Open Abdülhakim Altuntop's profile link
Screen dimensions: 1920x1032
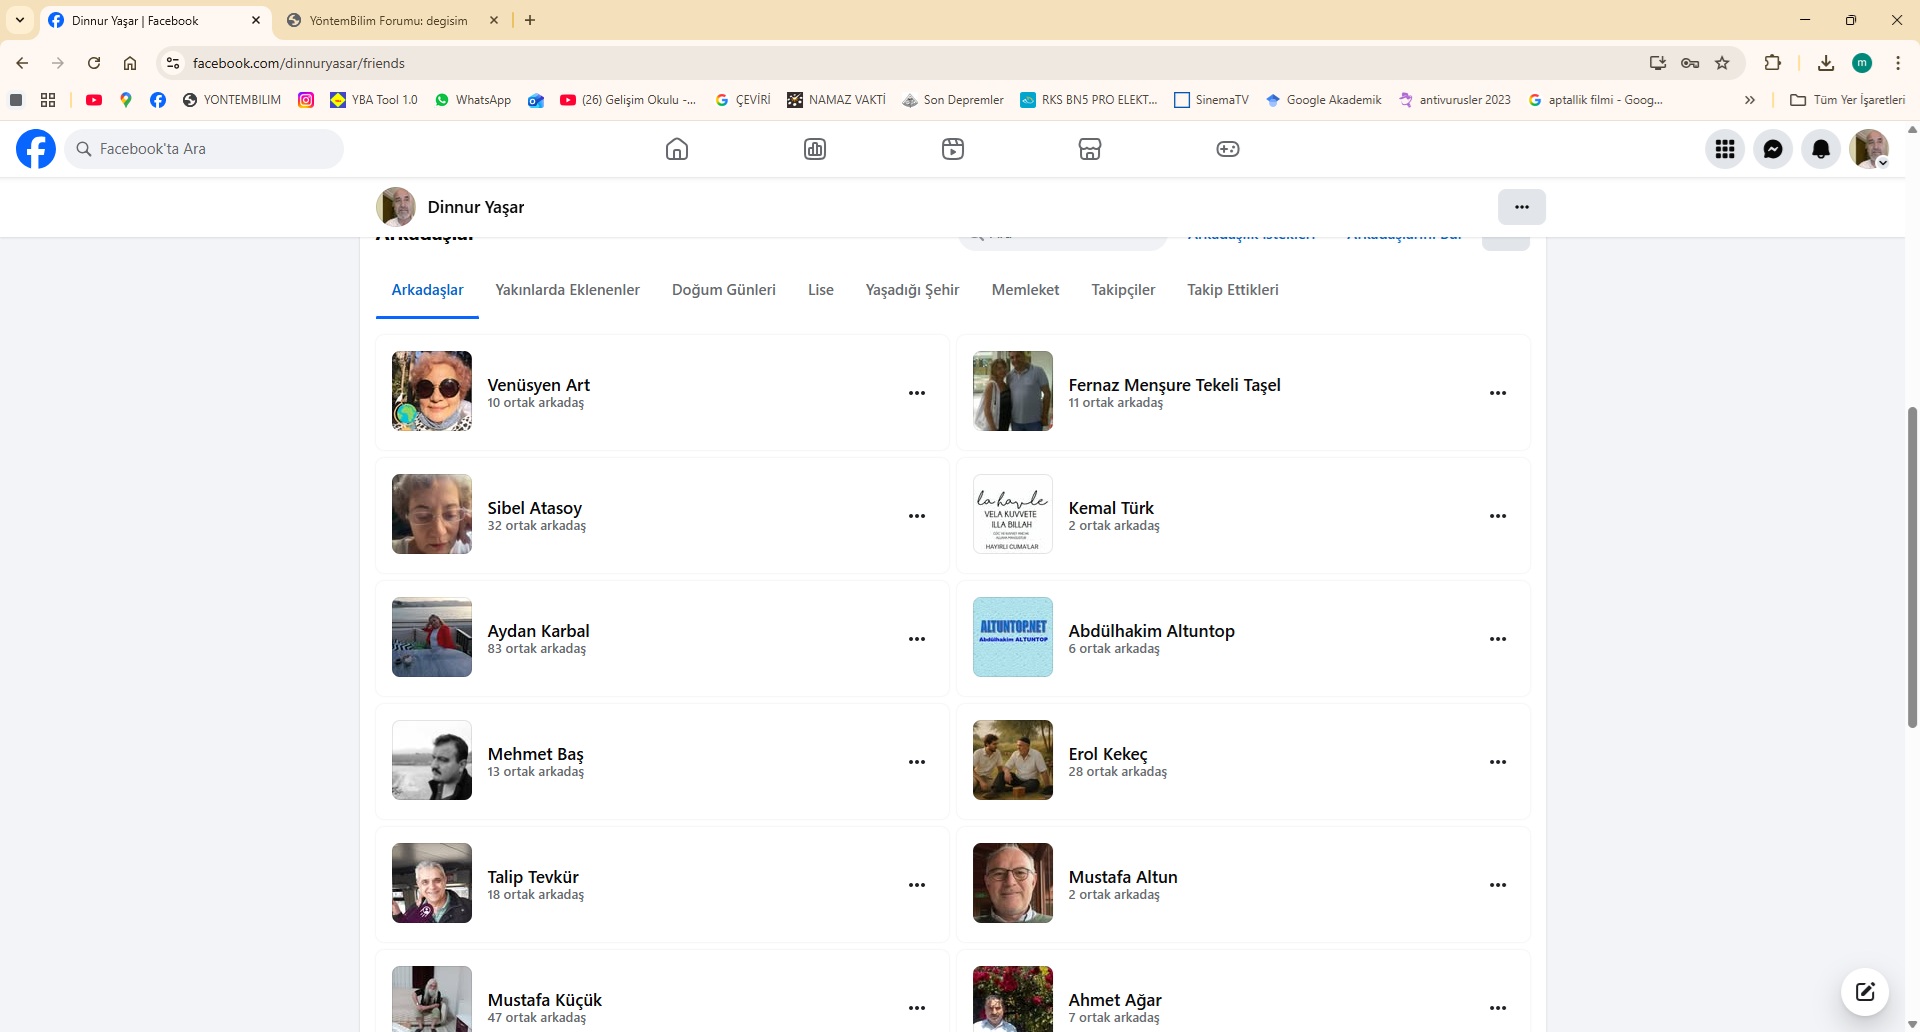(x=1151, y=631)
